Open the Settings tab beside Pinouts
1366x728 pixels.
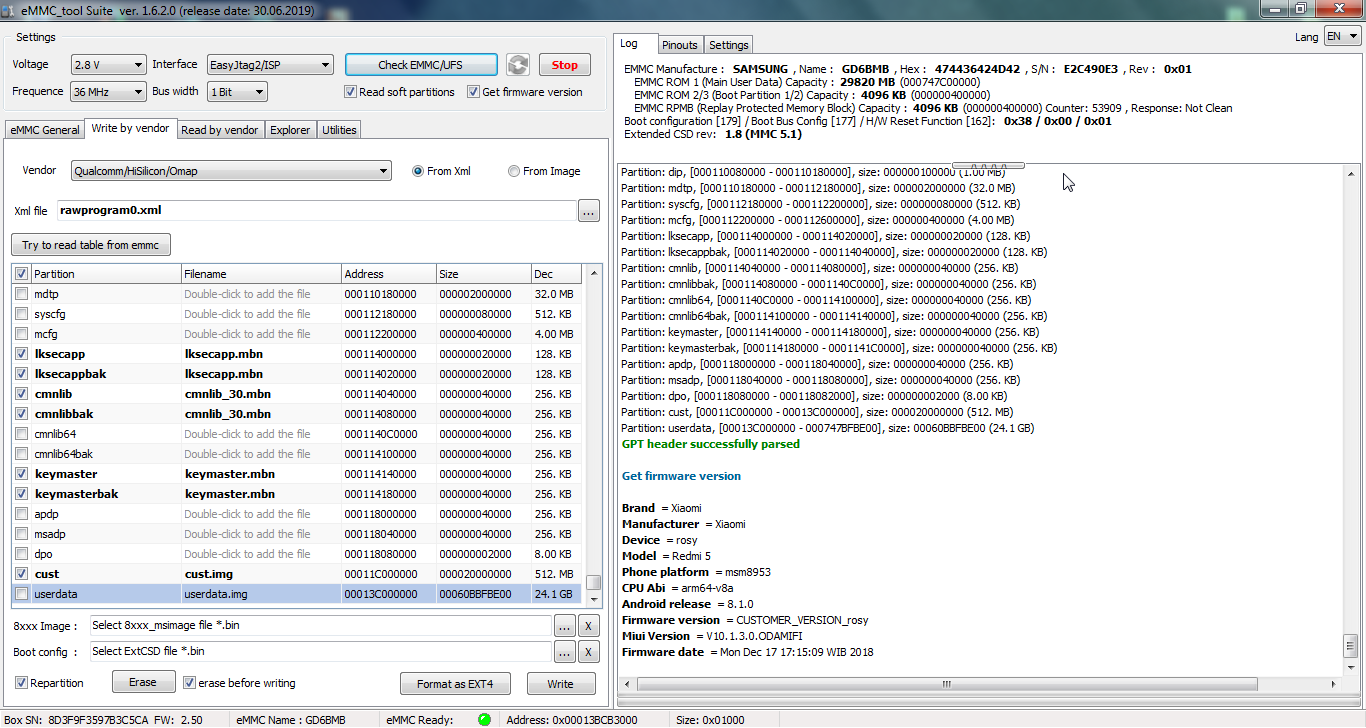(728, 45)
